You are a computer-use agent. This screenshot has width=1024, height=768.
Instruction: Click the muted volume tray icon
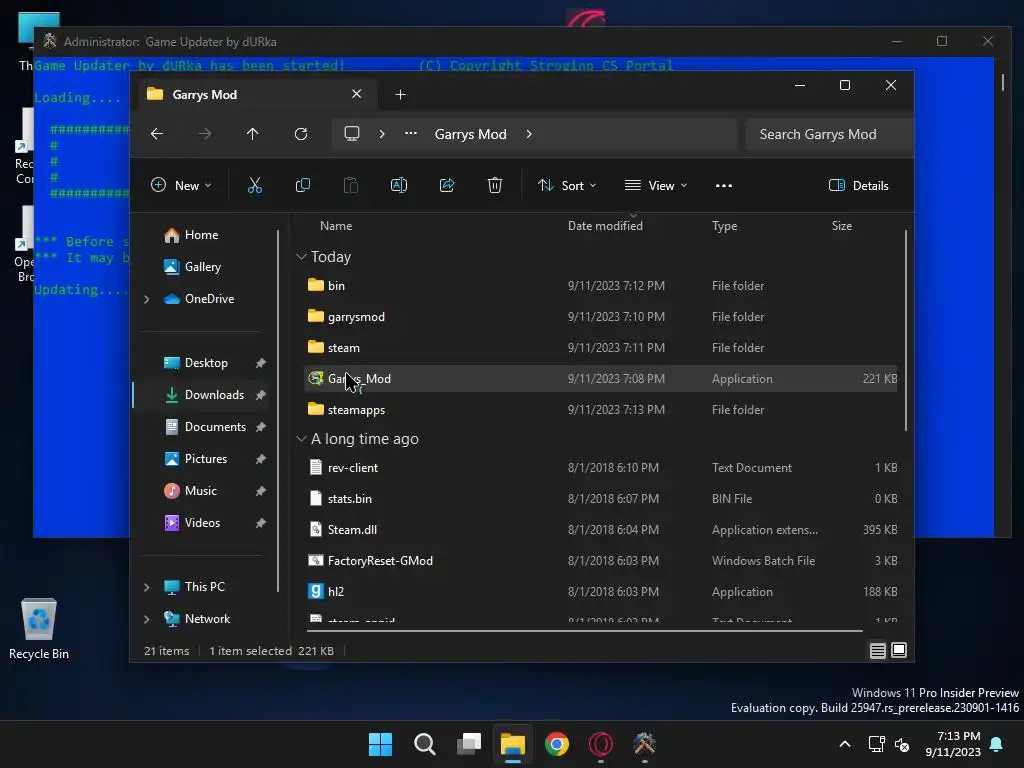click(903, 744)
